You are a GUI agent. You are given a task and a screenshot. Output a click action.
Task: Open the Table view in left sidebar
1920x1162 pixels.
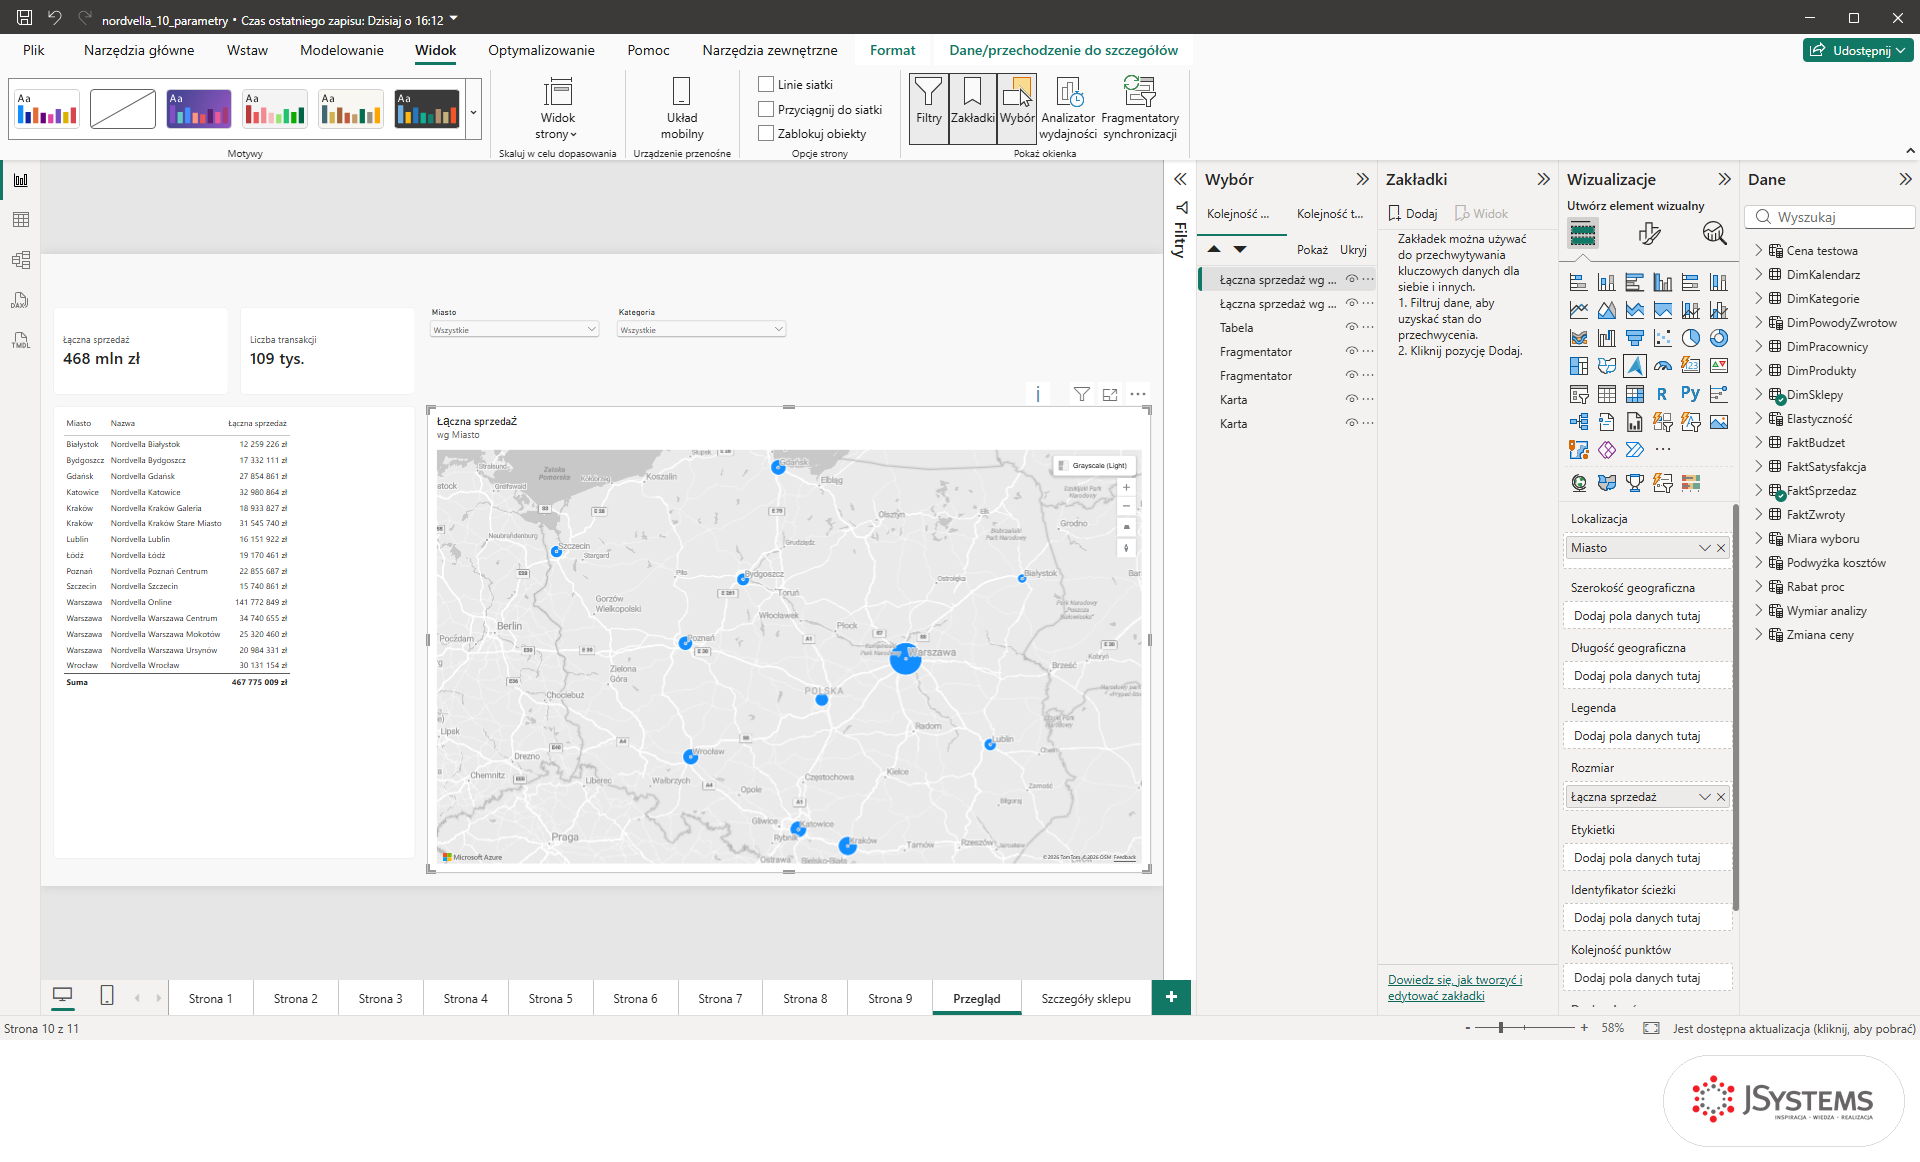pos(21,220)
